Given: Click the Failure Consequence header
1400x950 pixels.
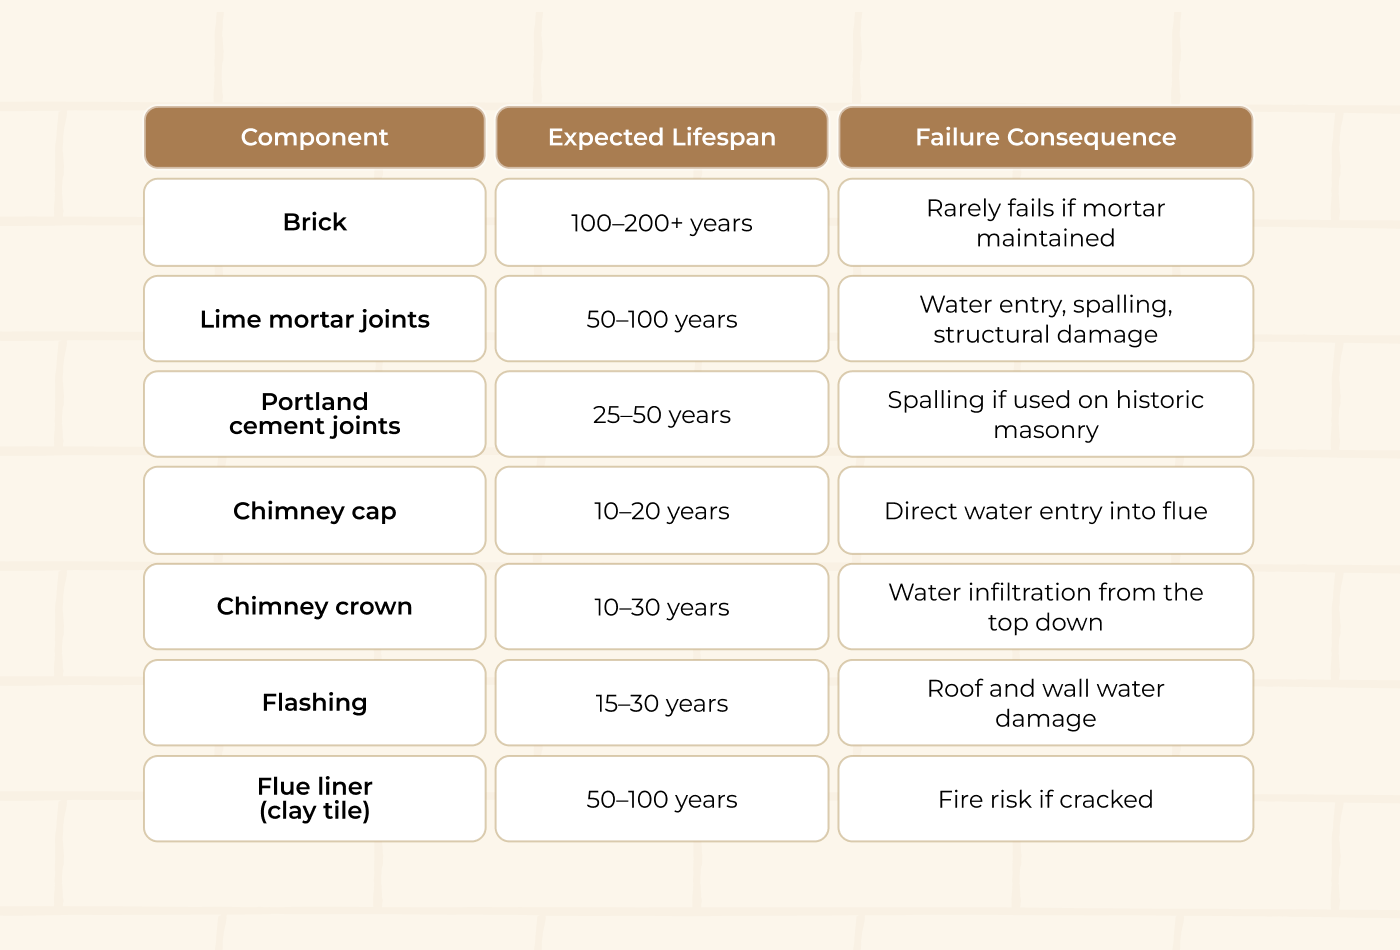Looking at the screenshot, I should 1045,137.
